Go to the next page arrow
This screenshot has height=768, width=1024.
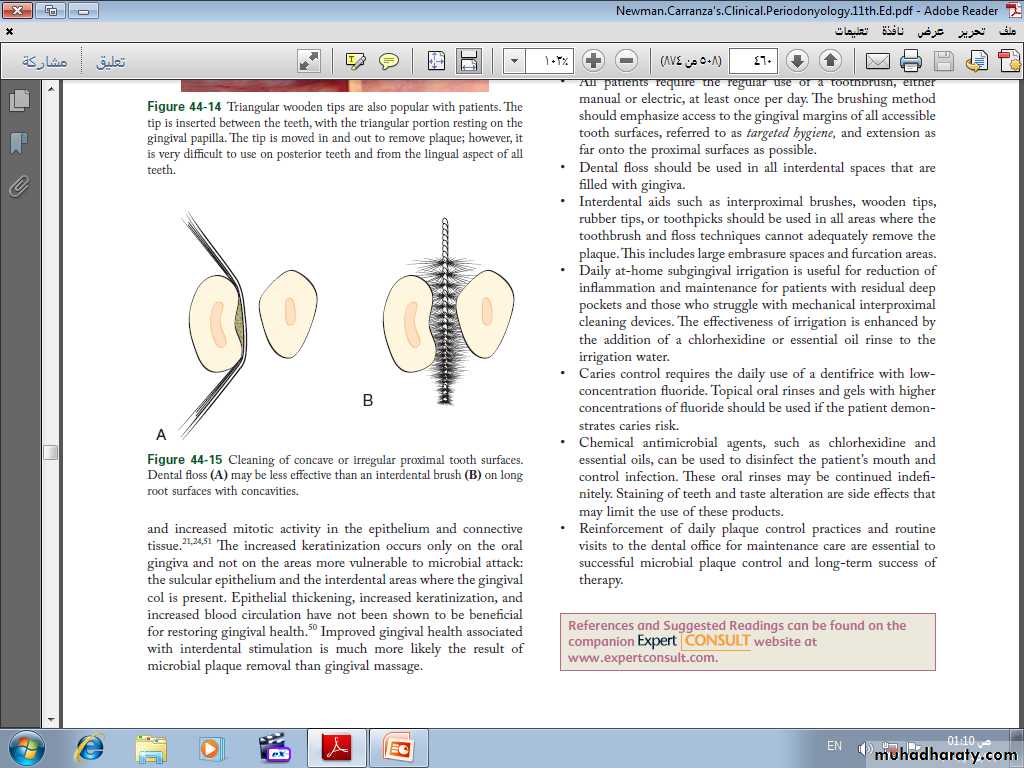tap(797, 61)
